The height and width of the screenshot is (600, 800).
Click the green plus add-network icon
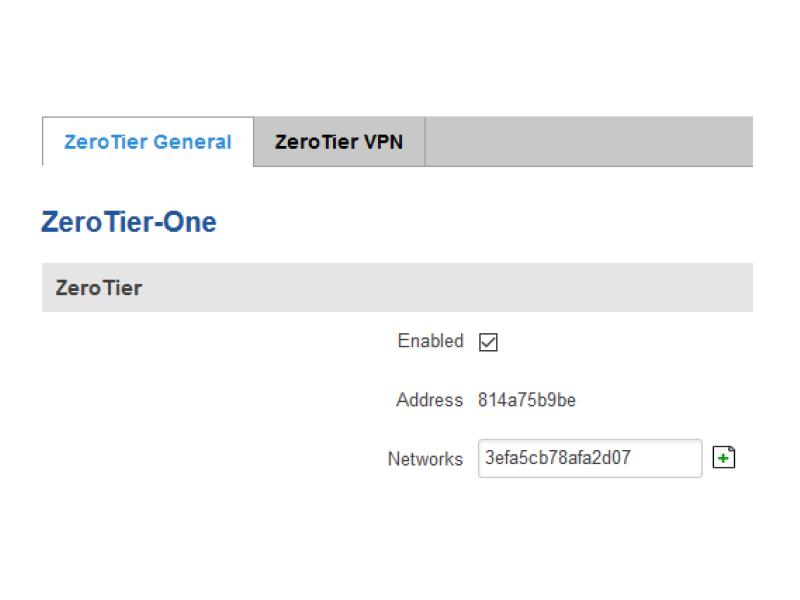723,457
